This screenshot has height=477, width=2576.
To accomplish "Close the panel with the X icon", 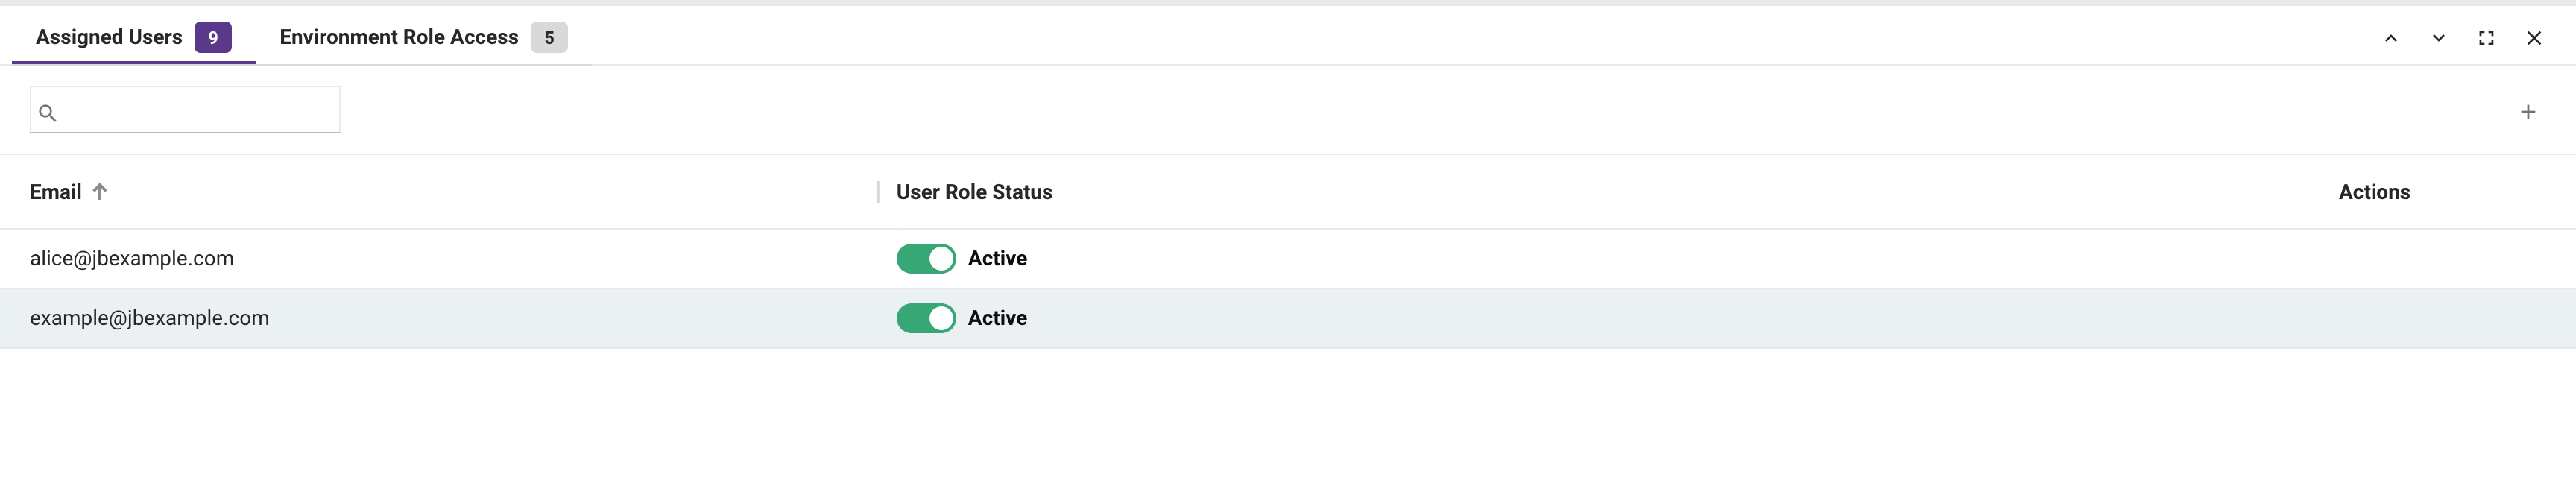I will pos(2533,38).
